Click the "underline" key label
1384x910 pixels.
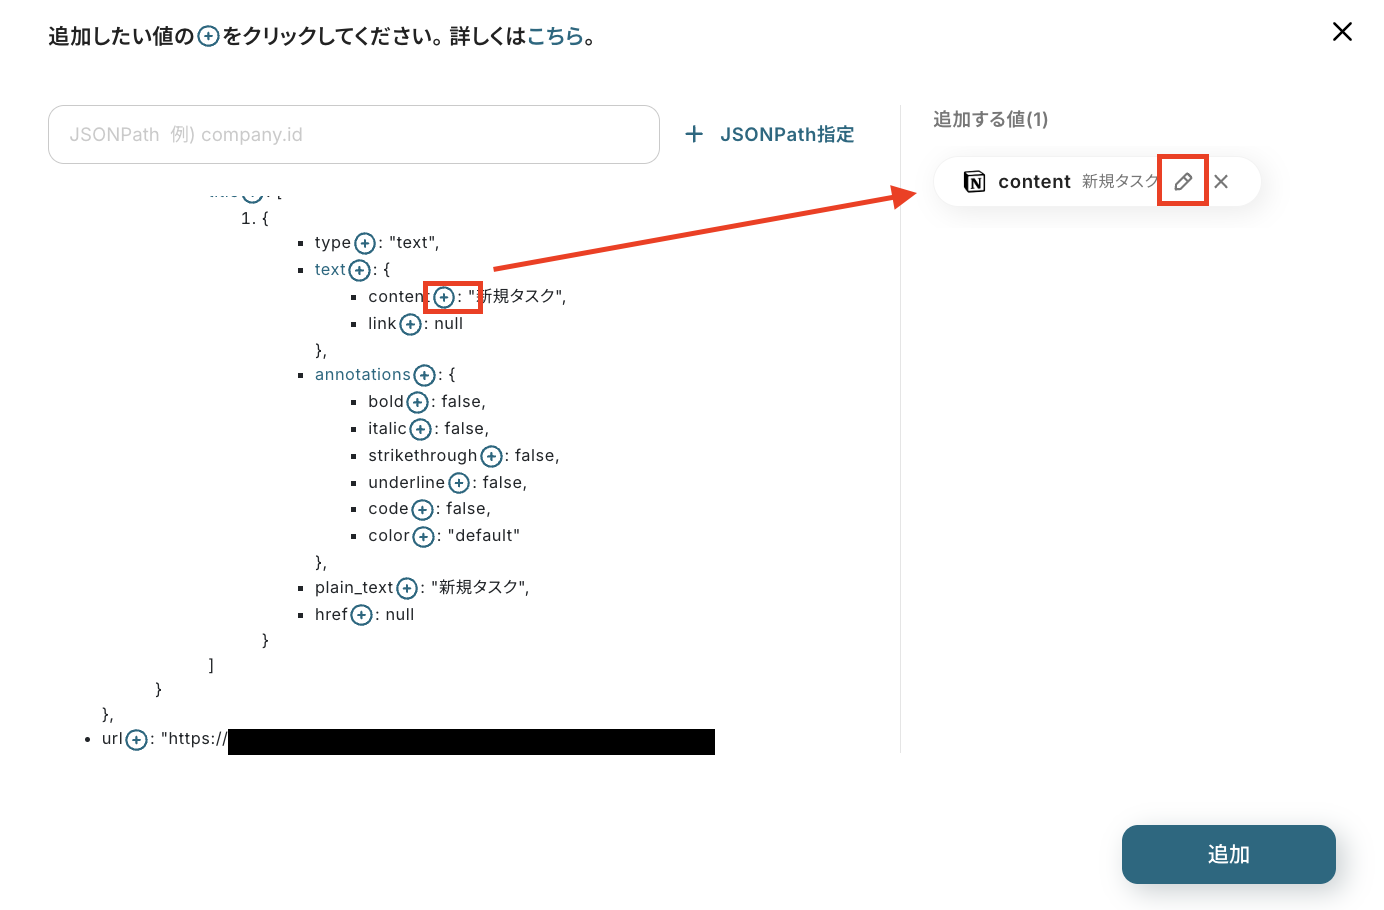click(406, 483)
